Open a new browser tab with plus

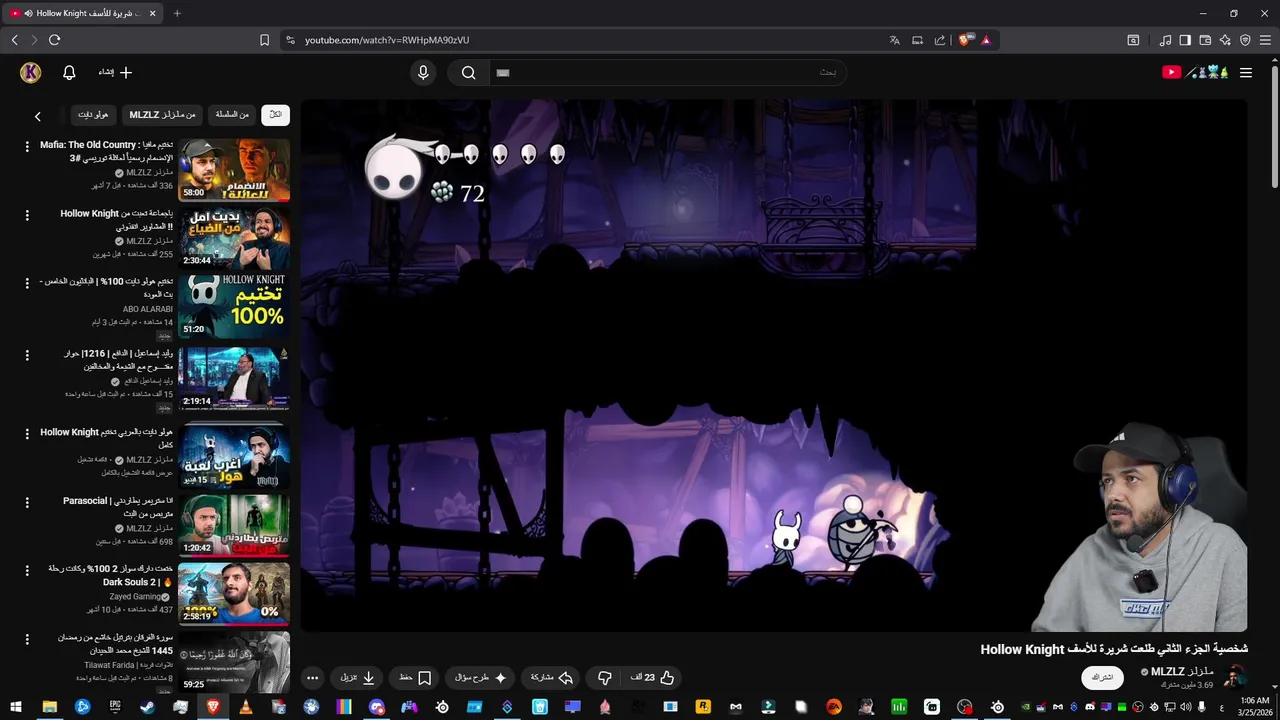(x=177, y=13)
